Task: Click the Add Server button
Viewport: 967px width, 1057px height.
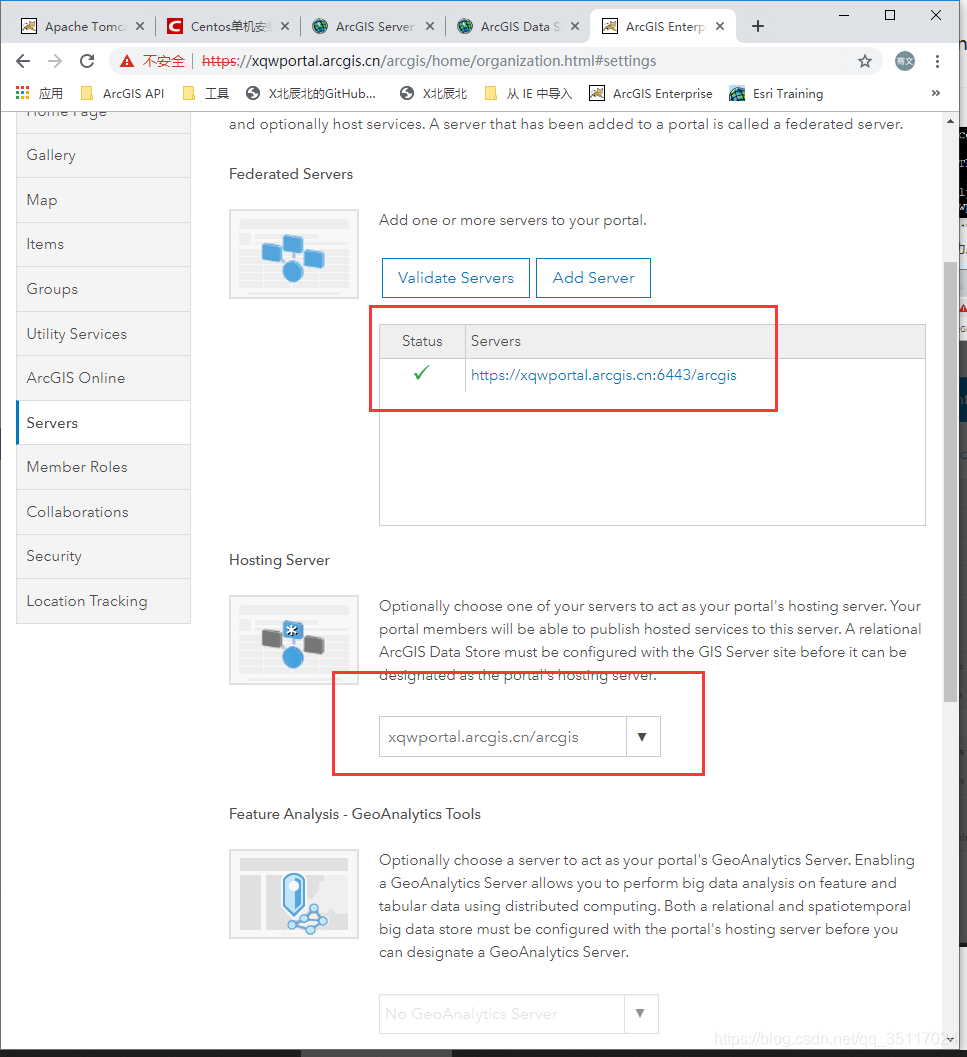Action: pyautogui.click(x=593, y=278)
